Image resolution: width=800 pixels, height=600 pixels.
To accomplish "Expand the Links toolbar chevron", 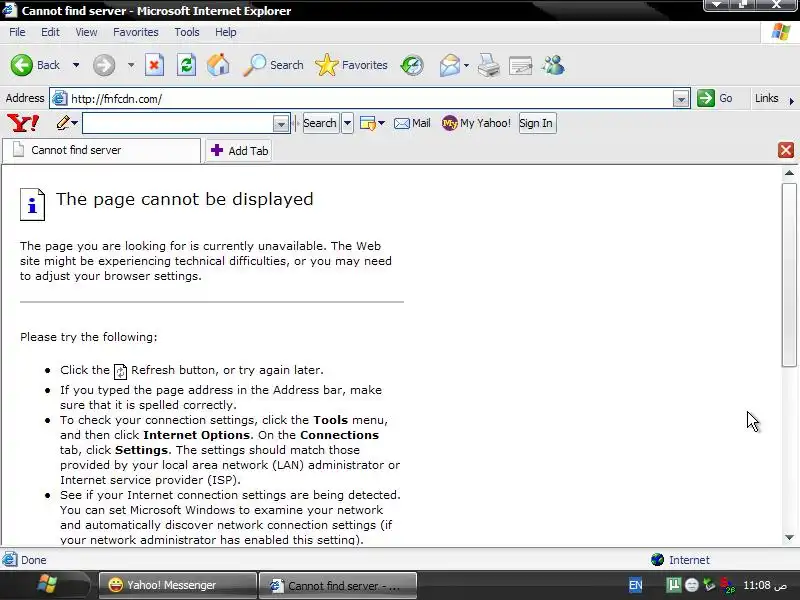I will (x=791, y=101).
